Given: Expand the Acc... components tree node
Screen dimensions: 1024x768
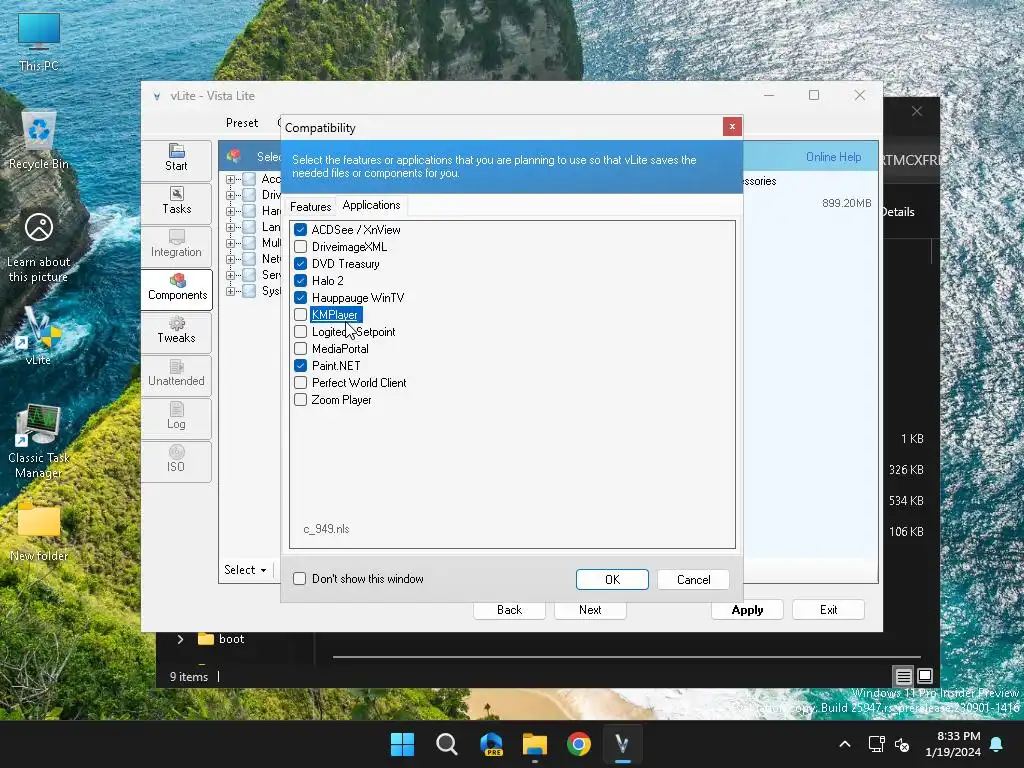Looking at the screenshot, I should pos(230,179).
